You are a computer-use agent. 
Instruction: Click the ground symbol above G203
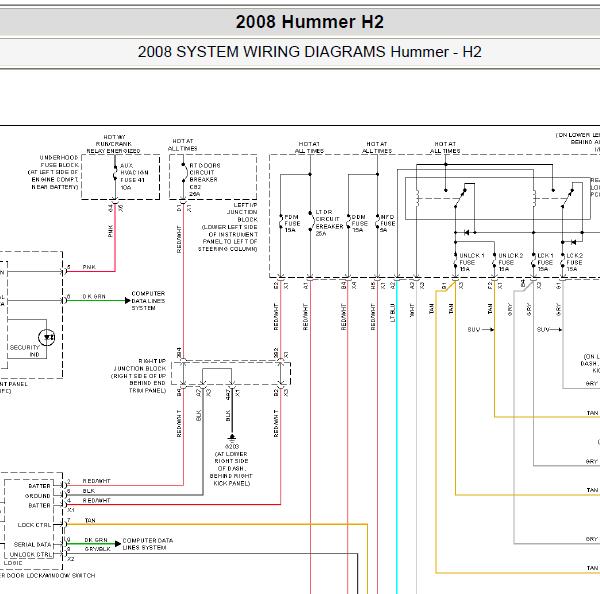(x=232, y=438)
